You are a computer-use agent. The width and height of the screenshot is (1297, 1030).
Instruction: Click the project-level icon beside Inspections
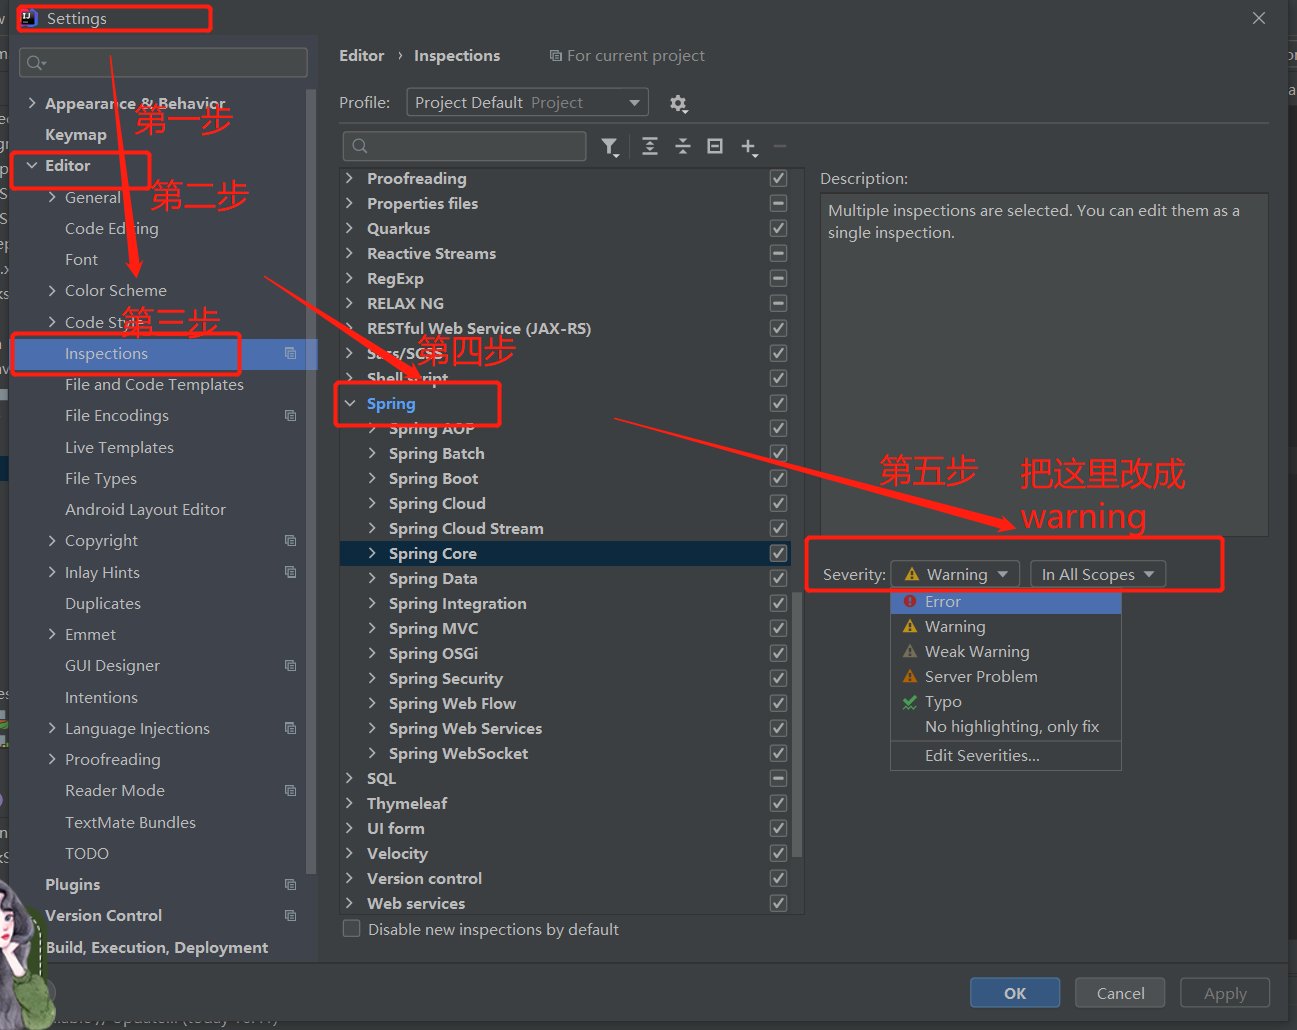(x=291, y=353)
